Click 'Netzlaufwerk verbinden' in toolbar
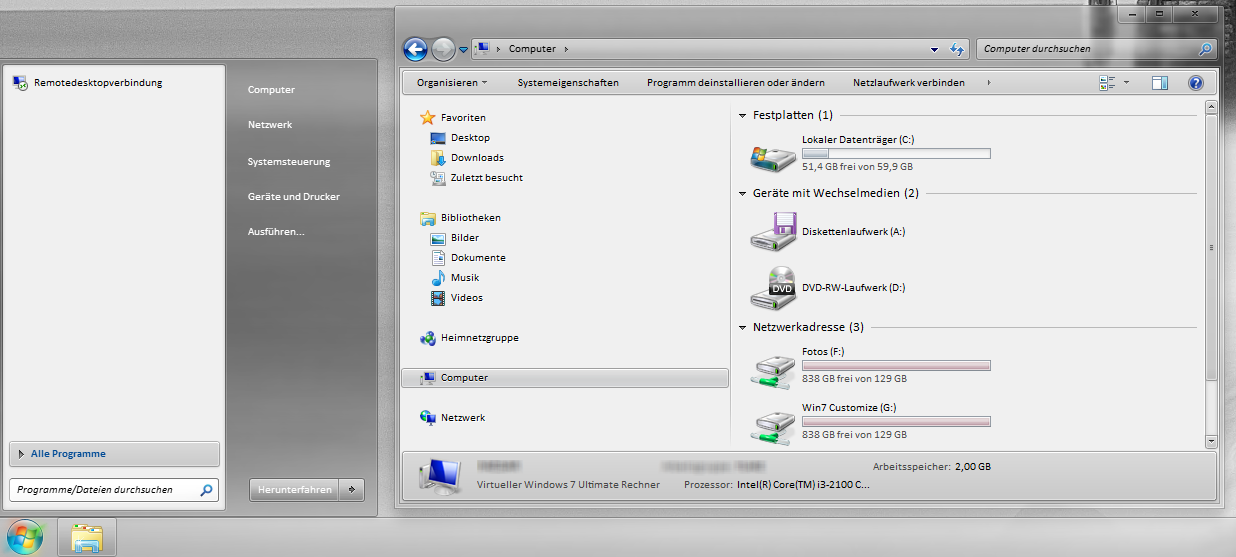 pos(909,83)
